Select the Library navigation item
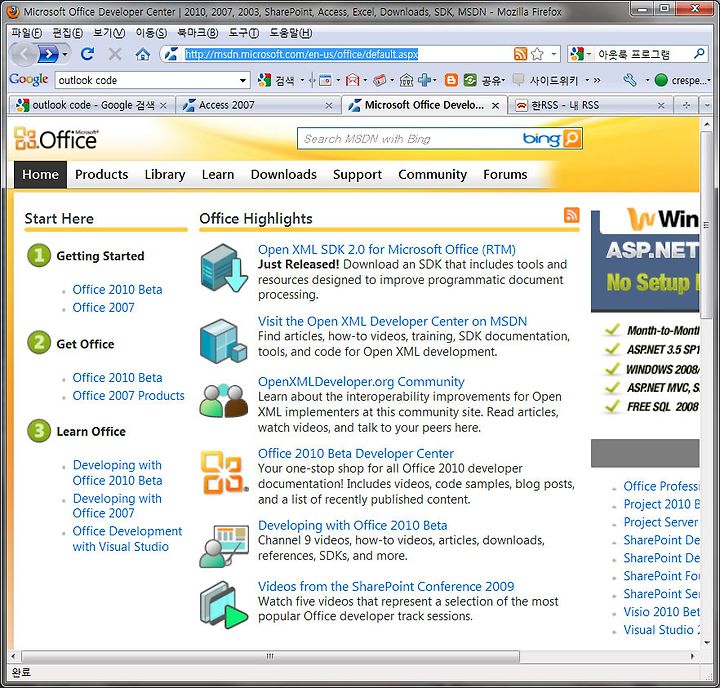 pyautogui.click(x=165, y=175)
